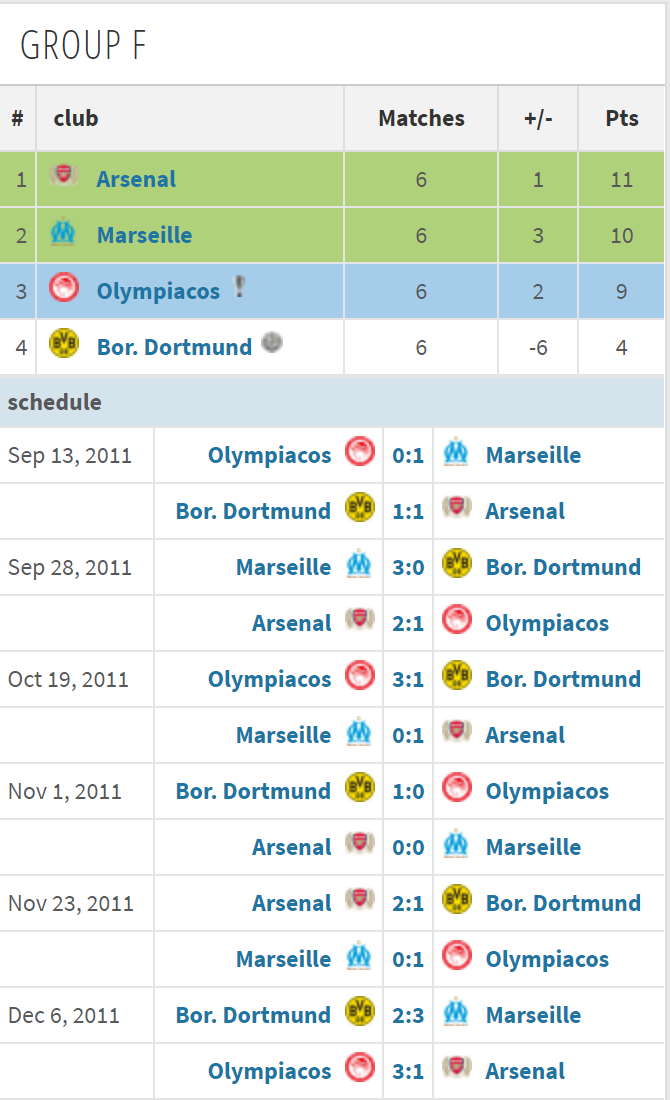Open the 2:3 Dortmund vs Marseille result
Viewport: 670px width, 1100px height.
tap(408, 1015)
